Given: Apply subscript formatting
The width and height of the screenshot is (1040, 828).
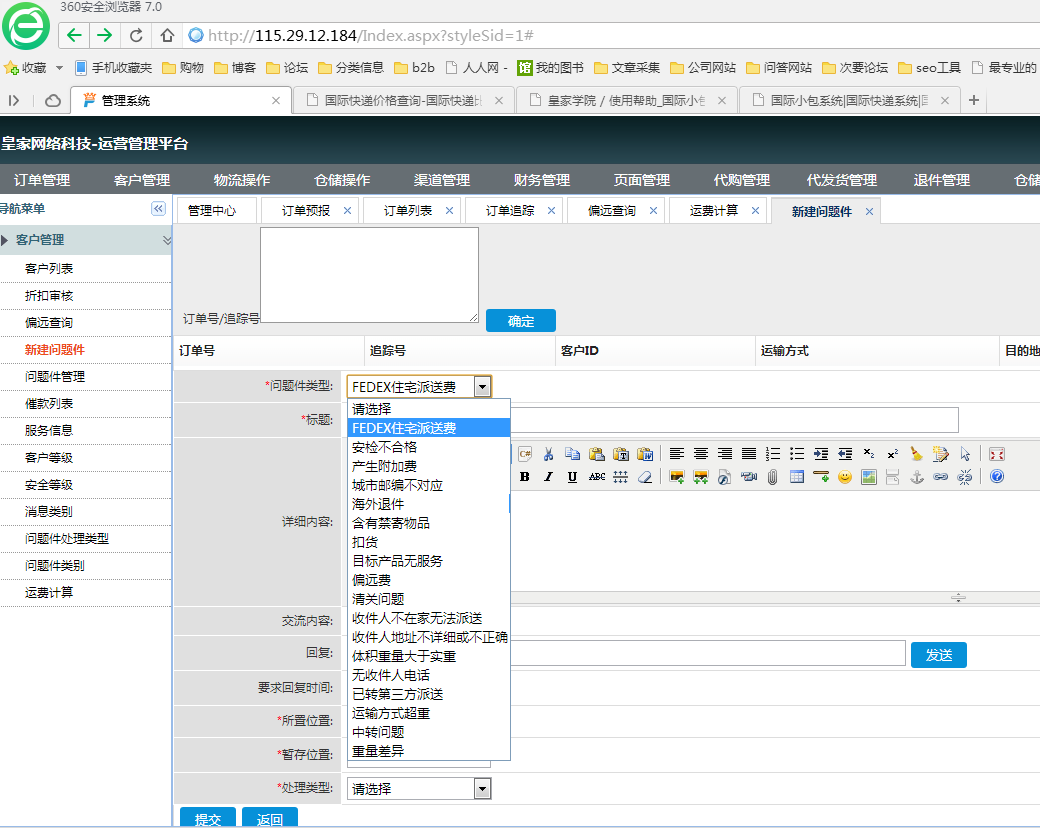Looking at the screenshot, I should 869,454.
